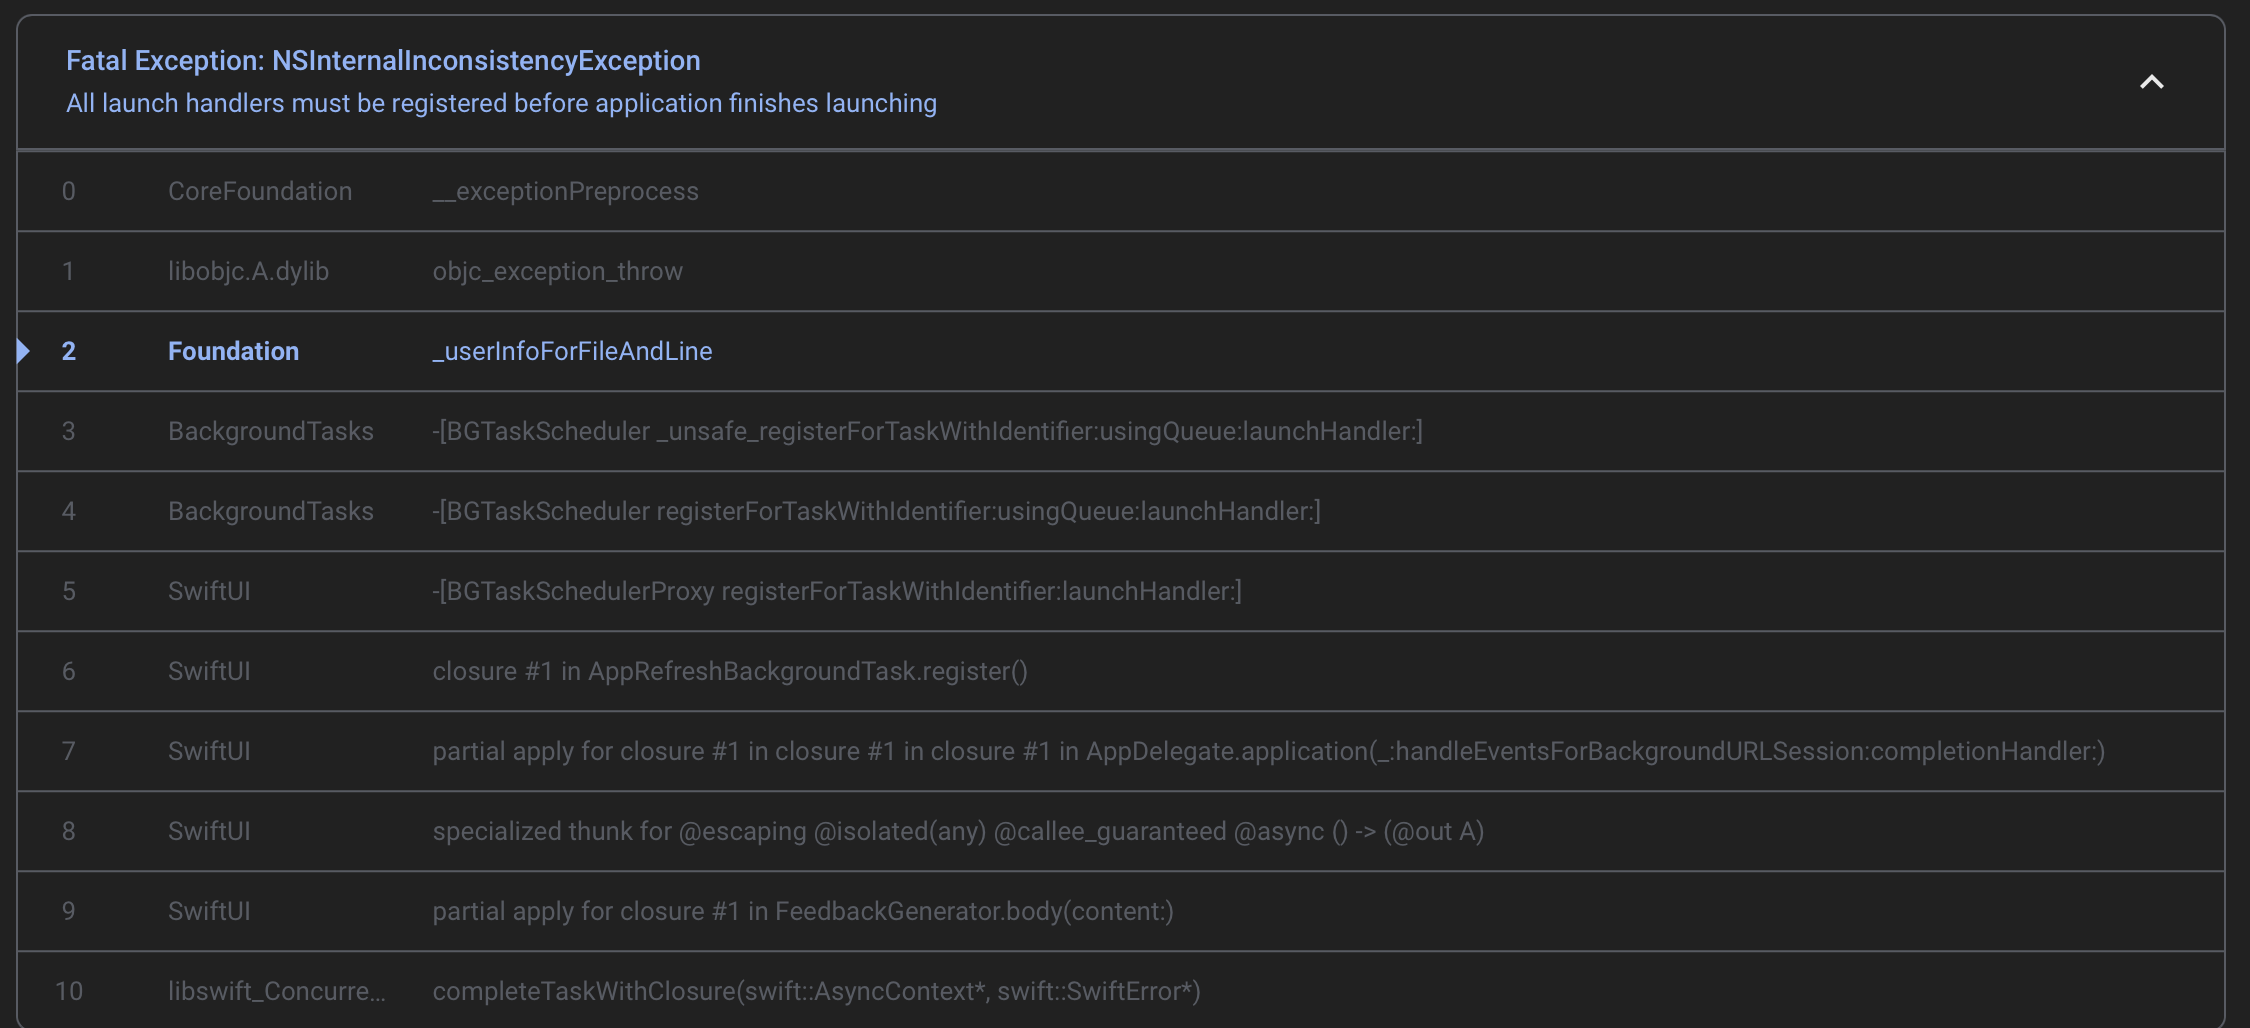Select the BGTaskSchedulerProxy frame row
The image size is (2250, 1028).
click(x=1121, y=591)
